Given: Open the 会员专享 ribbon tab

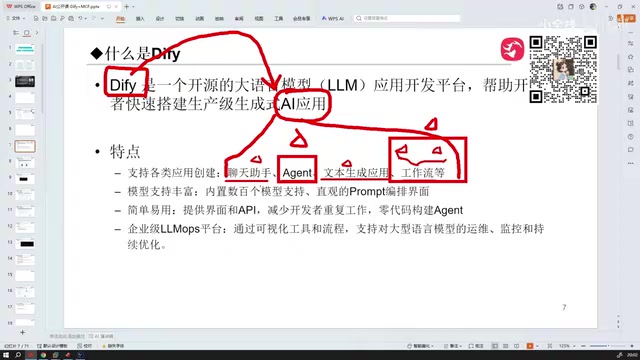Looking at the screenshot, I should (x=302, y=19).
